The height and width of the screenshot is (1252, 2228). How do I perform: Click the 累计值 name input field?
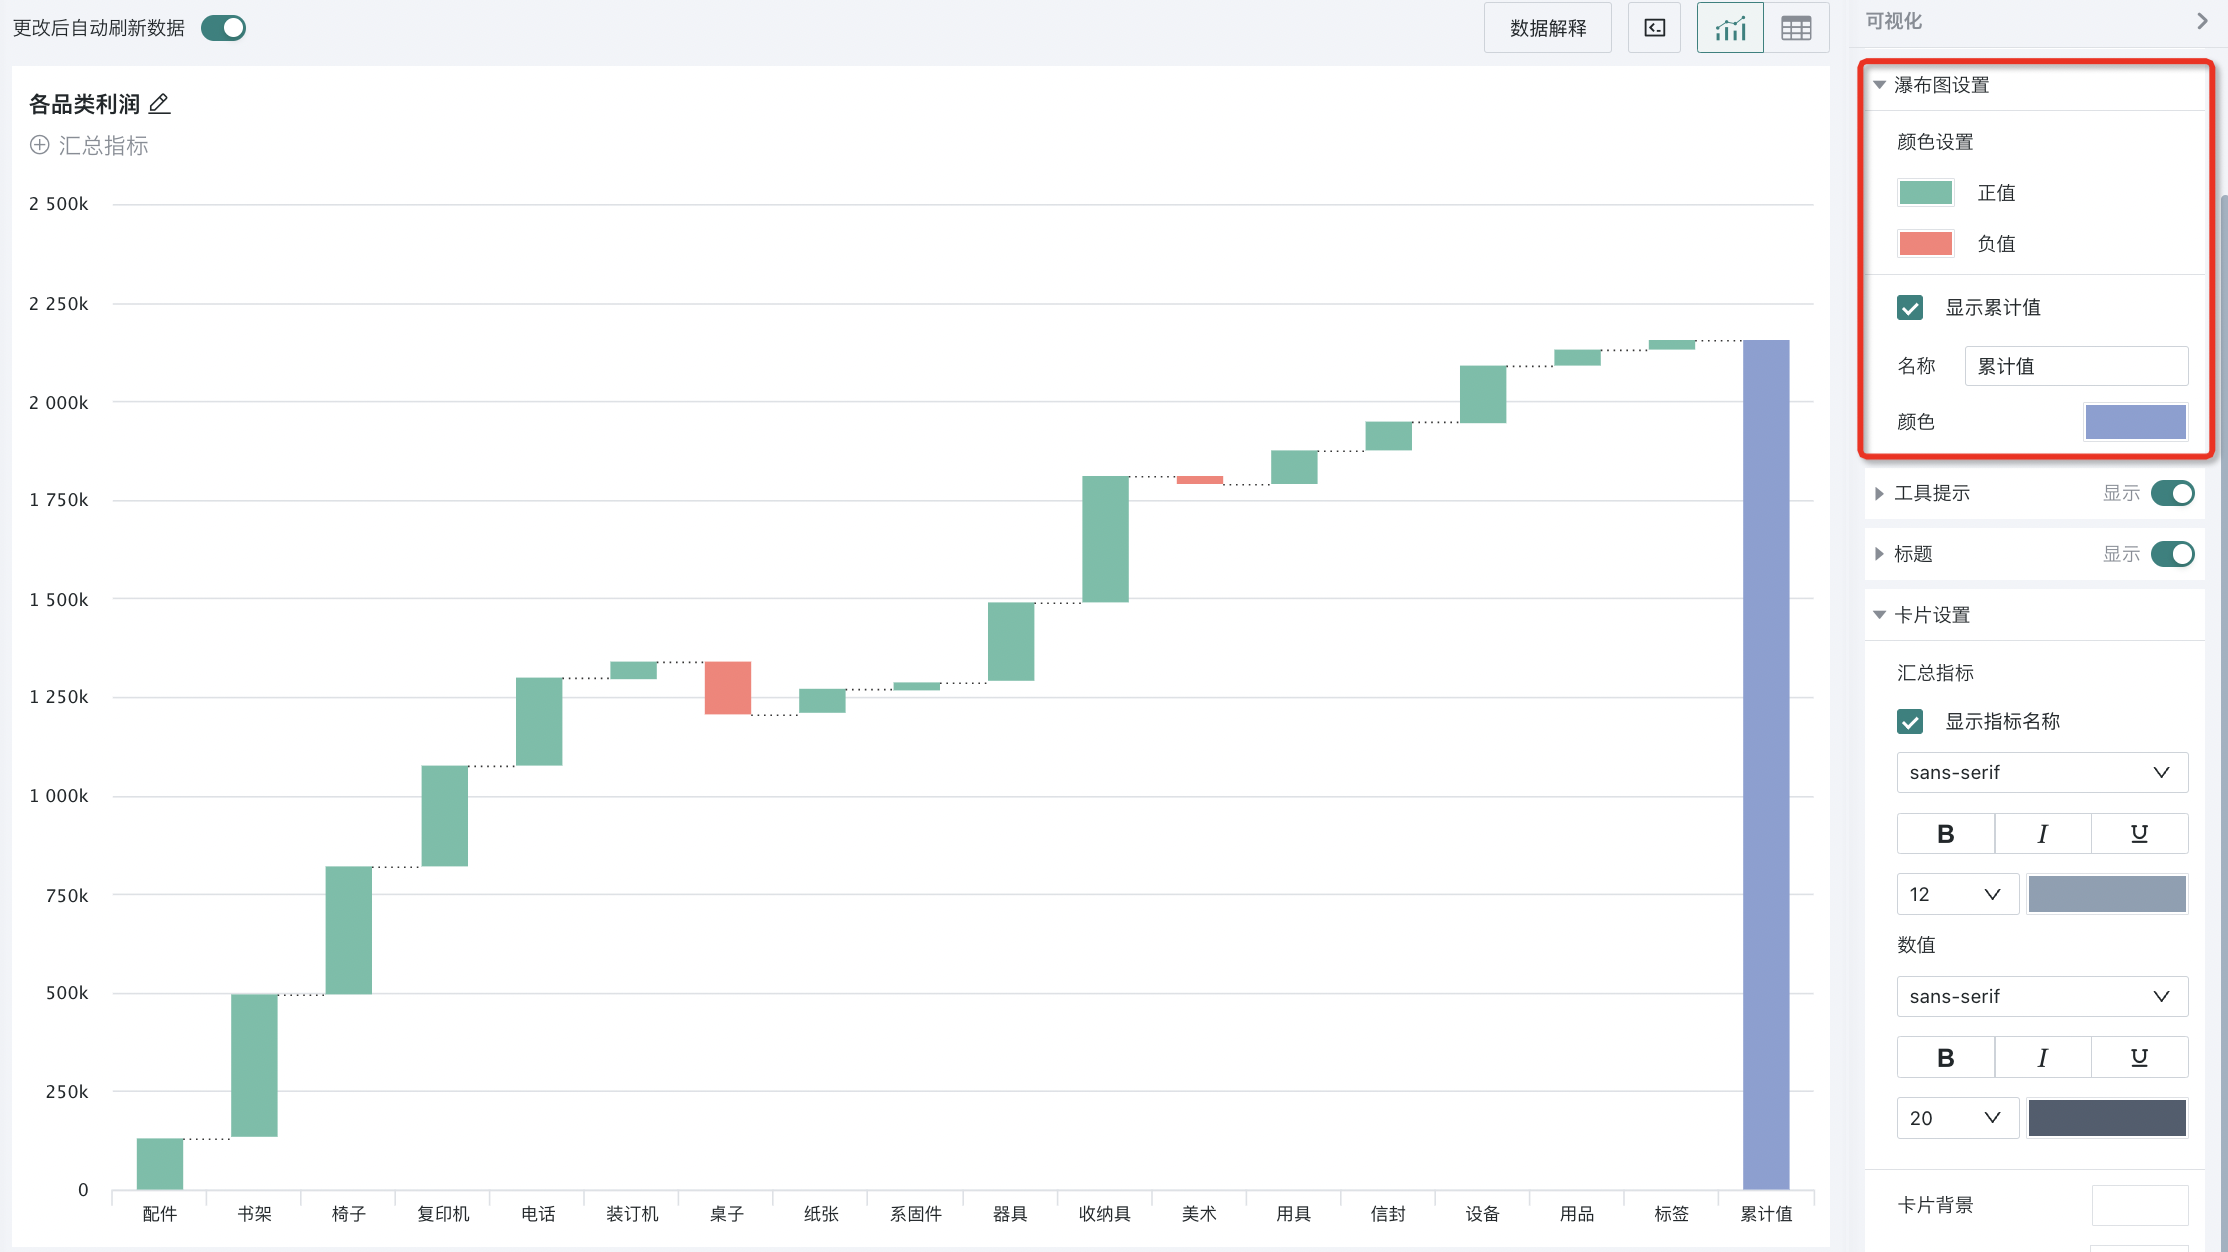click(x=2076, y=366)
